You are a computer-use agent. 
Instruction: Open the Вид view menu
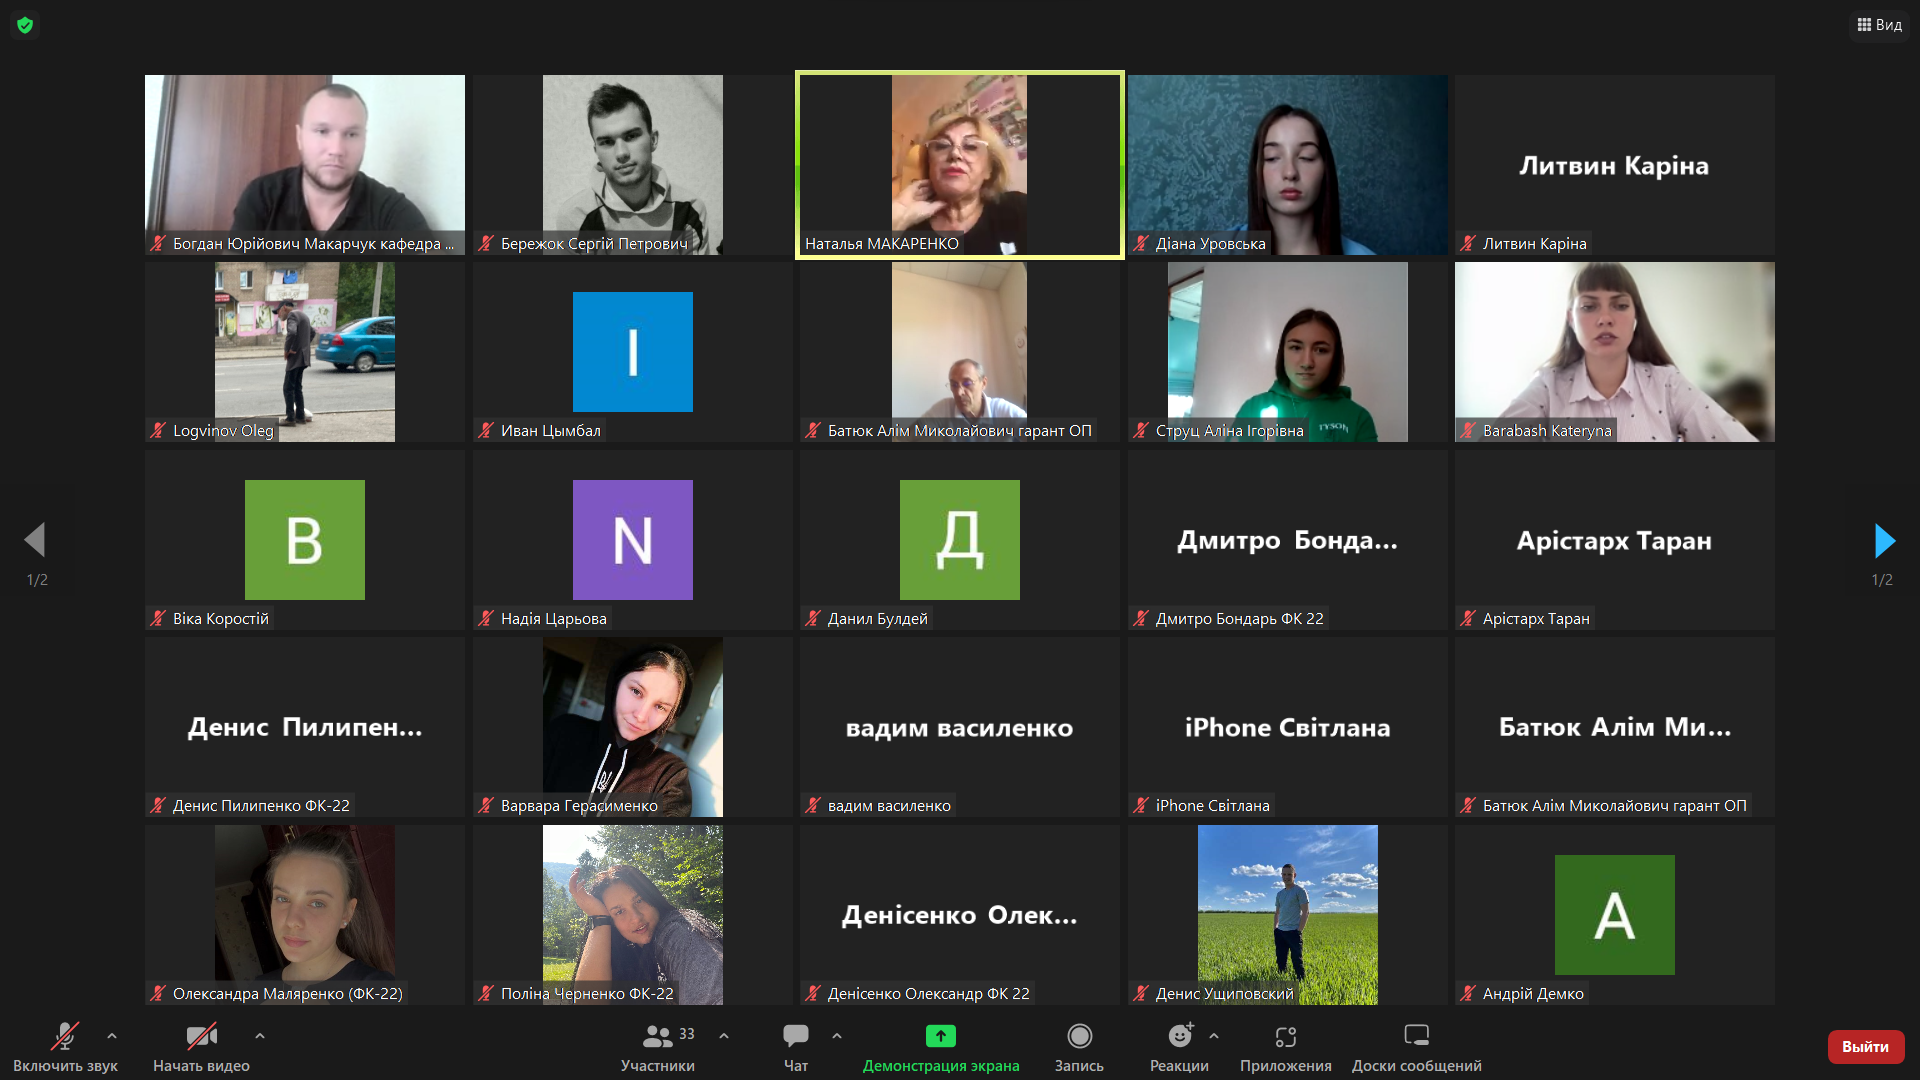pyautogui.click(x=1879, y=25)
